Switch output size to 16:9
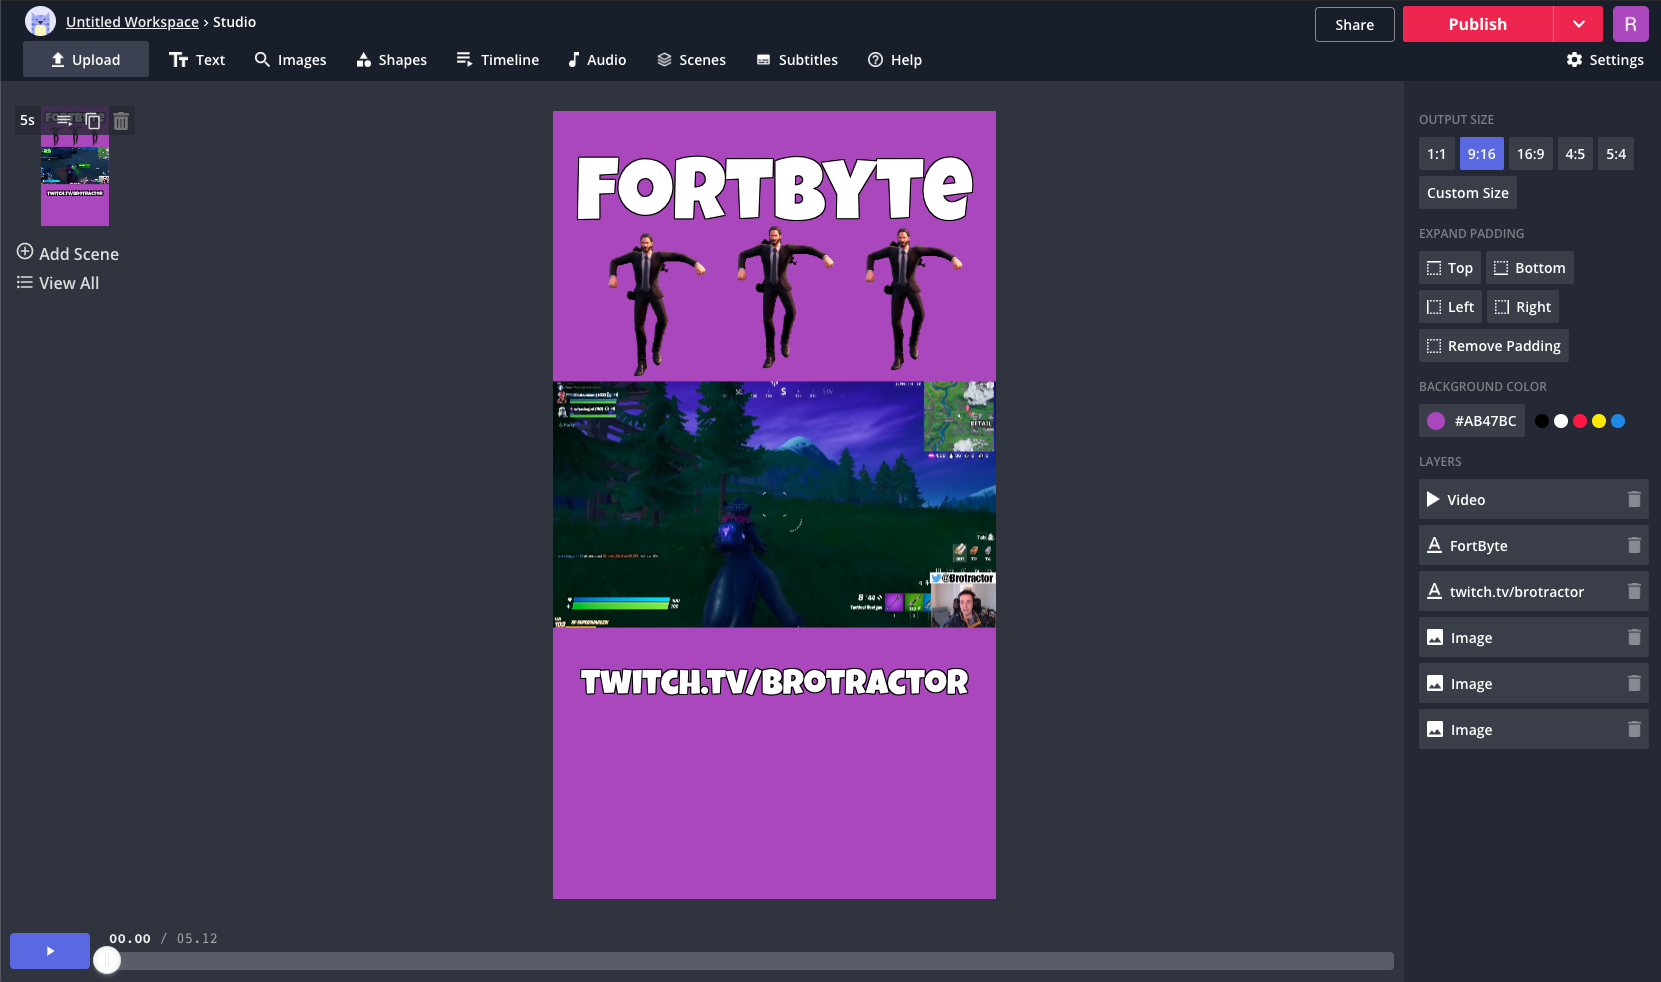The image size is (1661, 982). tap(1530, 154)
